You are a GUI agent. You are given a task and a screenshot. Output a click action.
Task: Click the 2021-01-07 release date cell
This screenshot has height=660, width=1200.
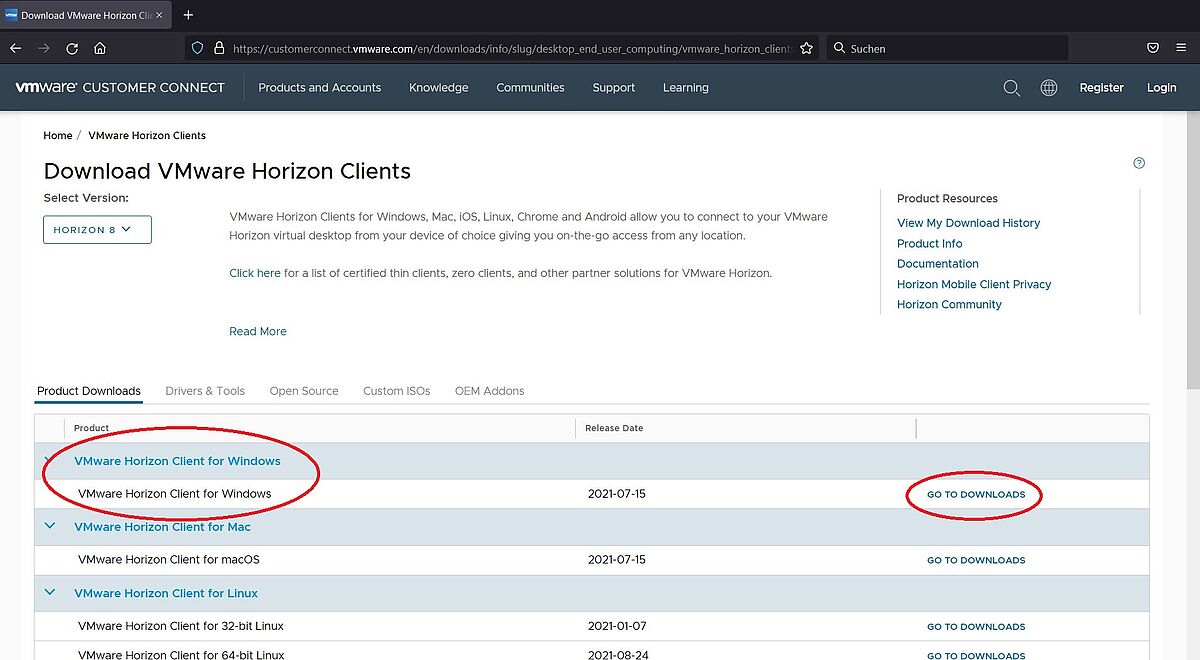617,626
